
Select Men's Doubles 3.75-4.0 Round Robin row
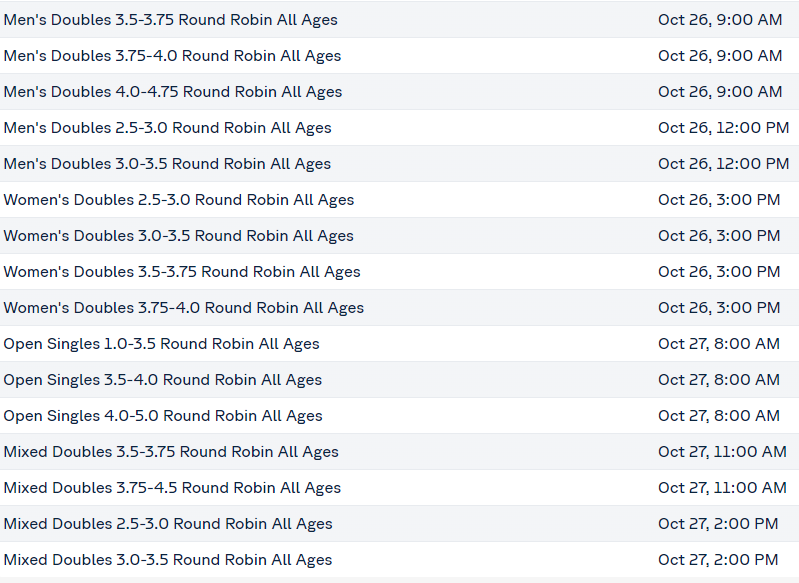172,56
